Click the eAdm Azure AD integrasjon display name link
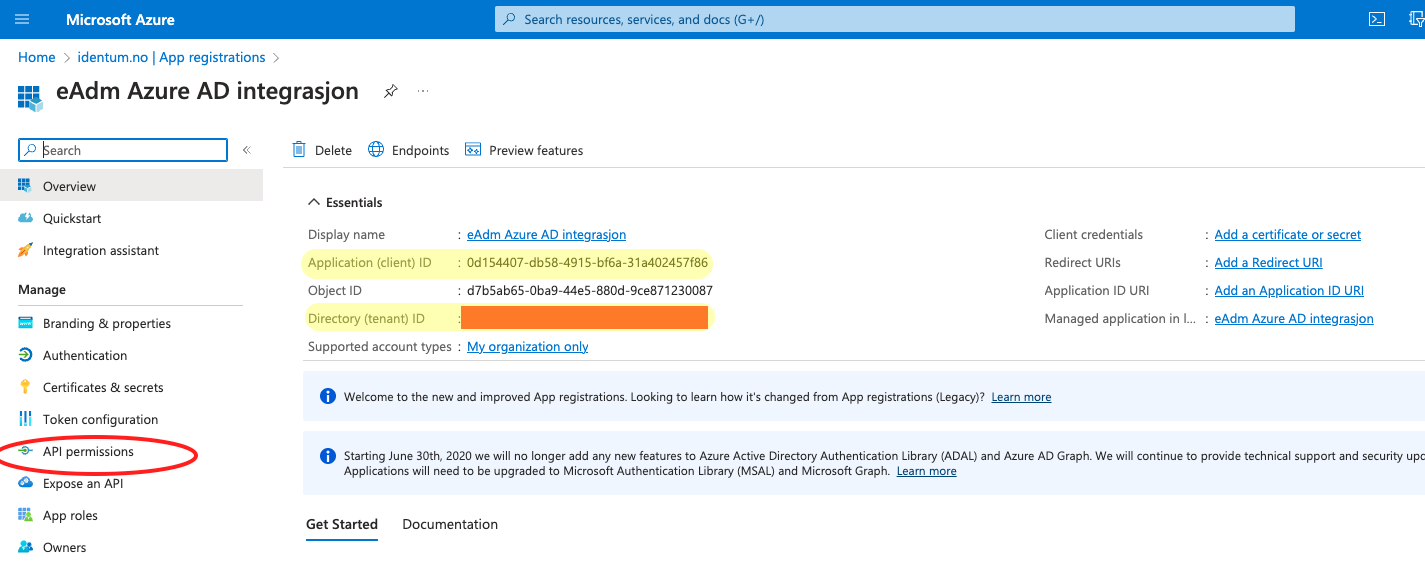This screenshot has height=562, width=1425. (546, 234)
